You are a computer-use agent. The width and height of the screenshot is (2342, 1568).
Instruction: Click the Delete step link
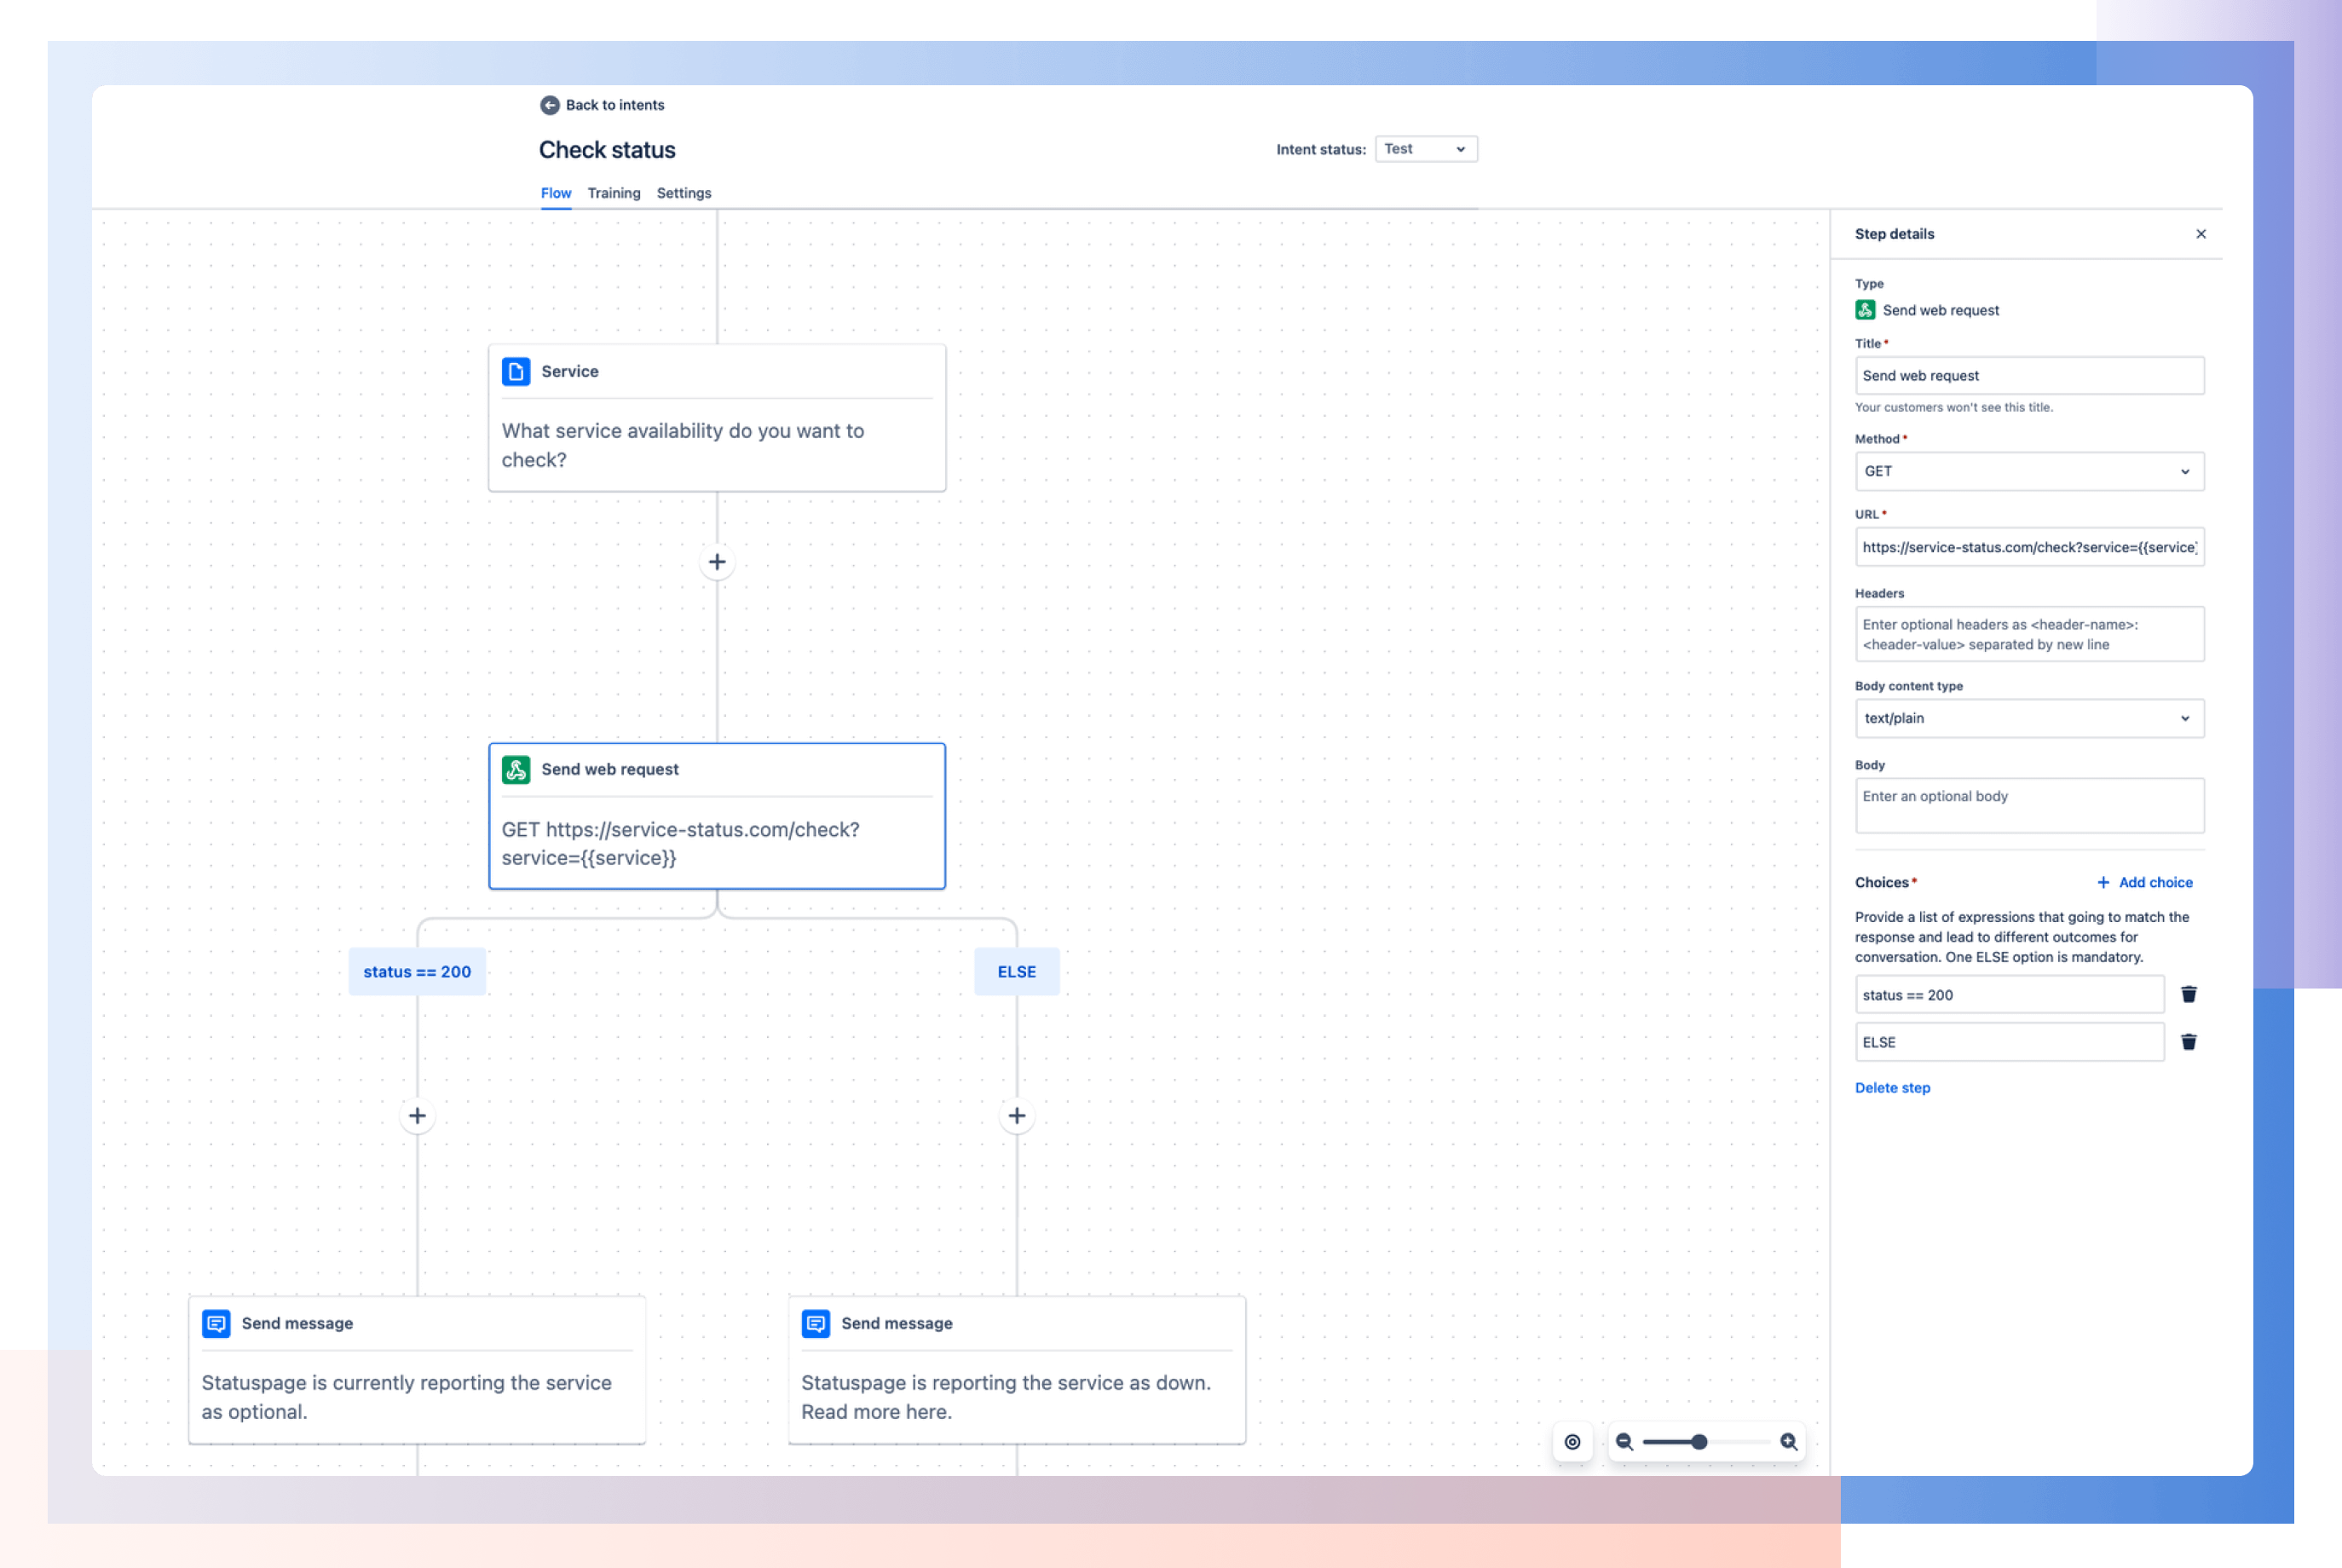1894,1087
